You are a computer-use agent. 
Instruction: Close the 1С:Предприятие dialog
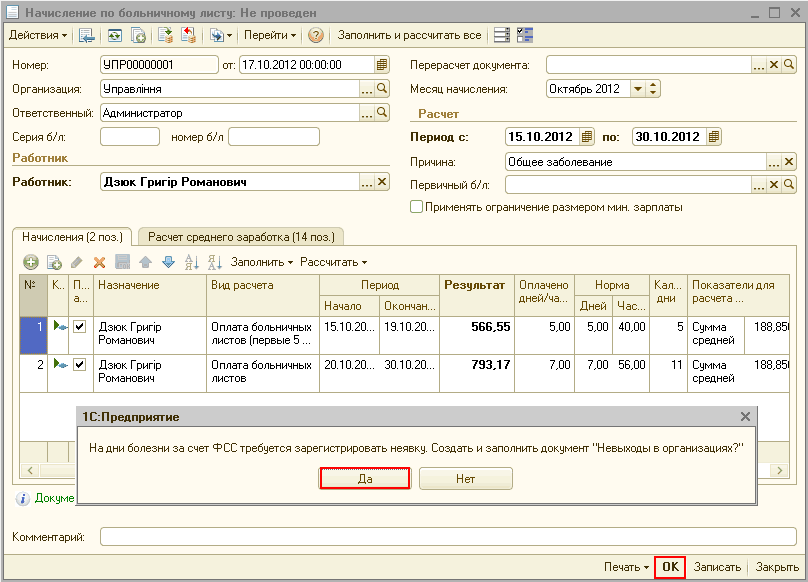coord(745,417)
